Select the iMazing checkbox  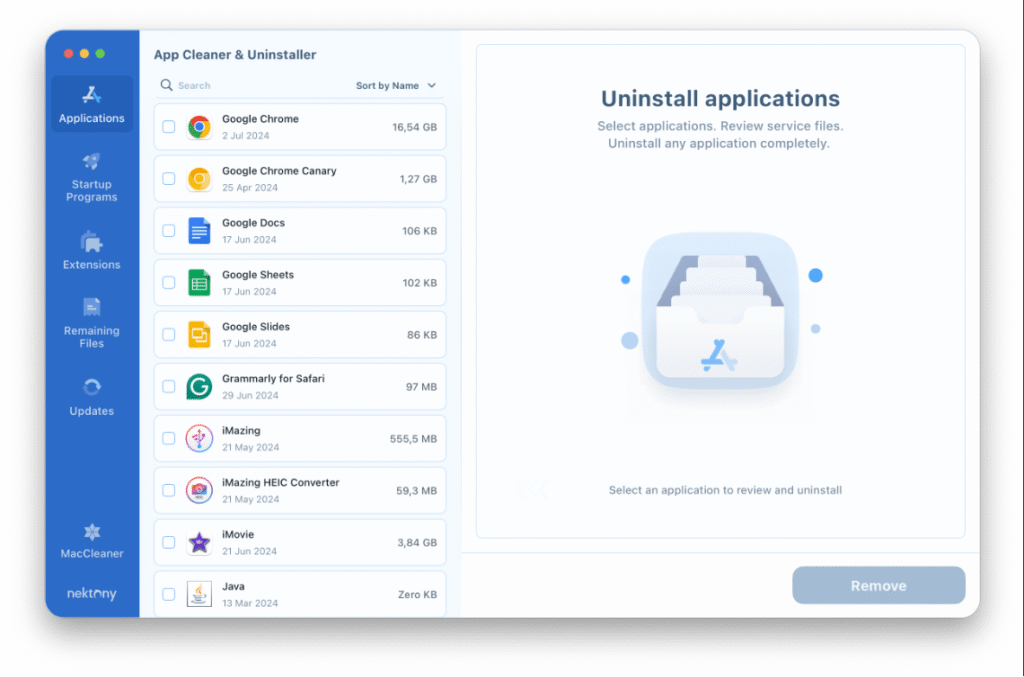168,439
